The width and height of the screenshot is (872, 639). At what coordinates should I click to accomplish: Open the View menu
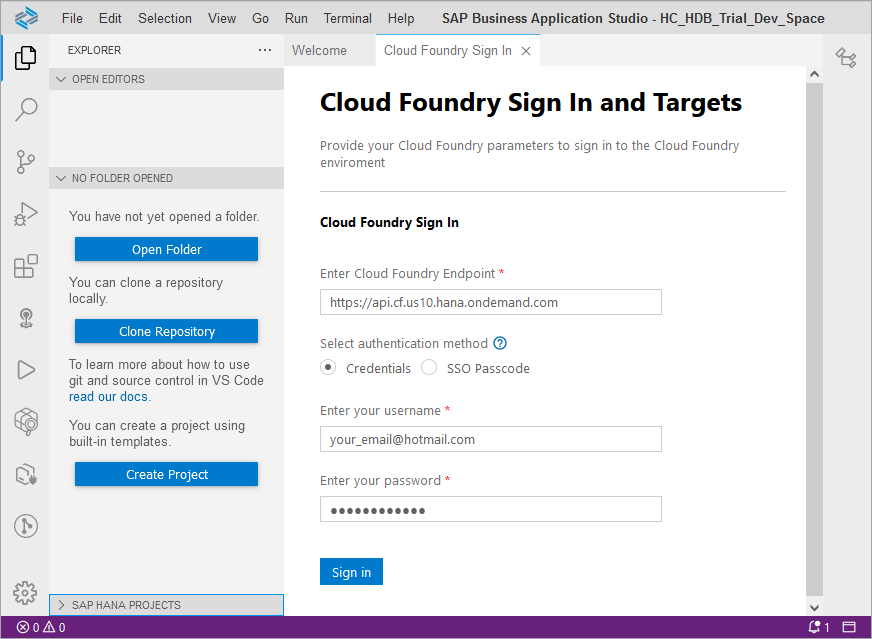click(222, 18)
